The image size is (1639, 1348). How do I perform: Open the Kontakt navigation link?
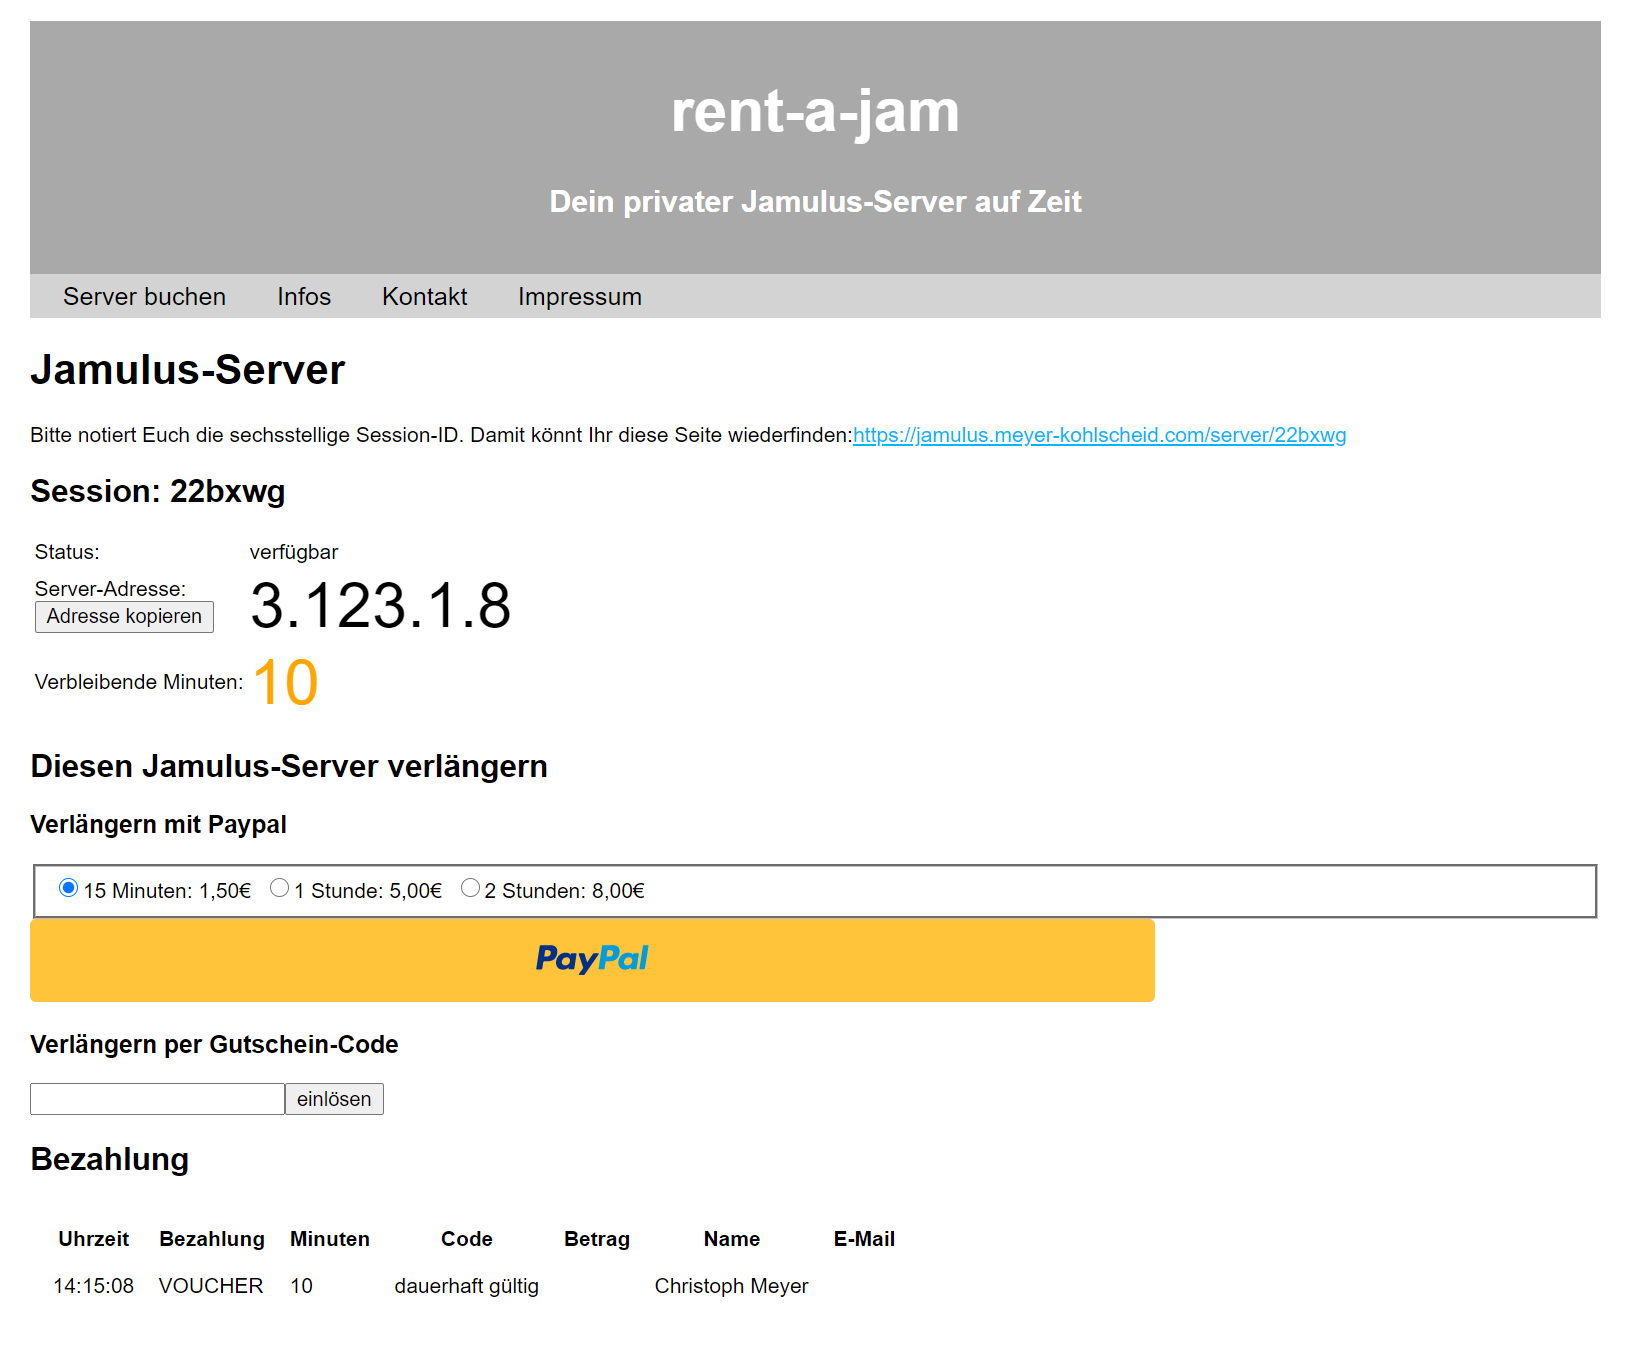tap(424, 297)
